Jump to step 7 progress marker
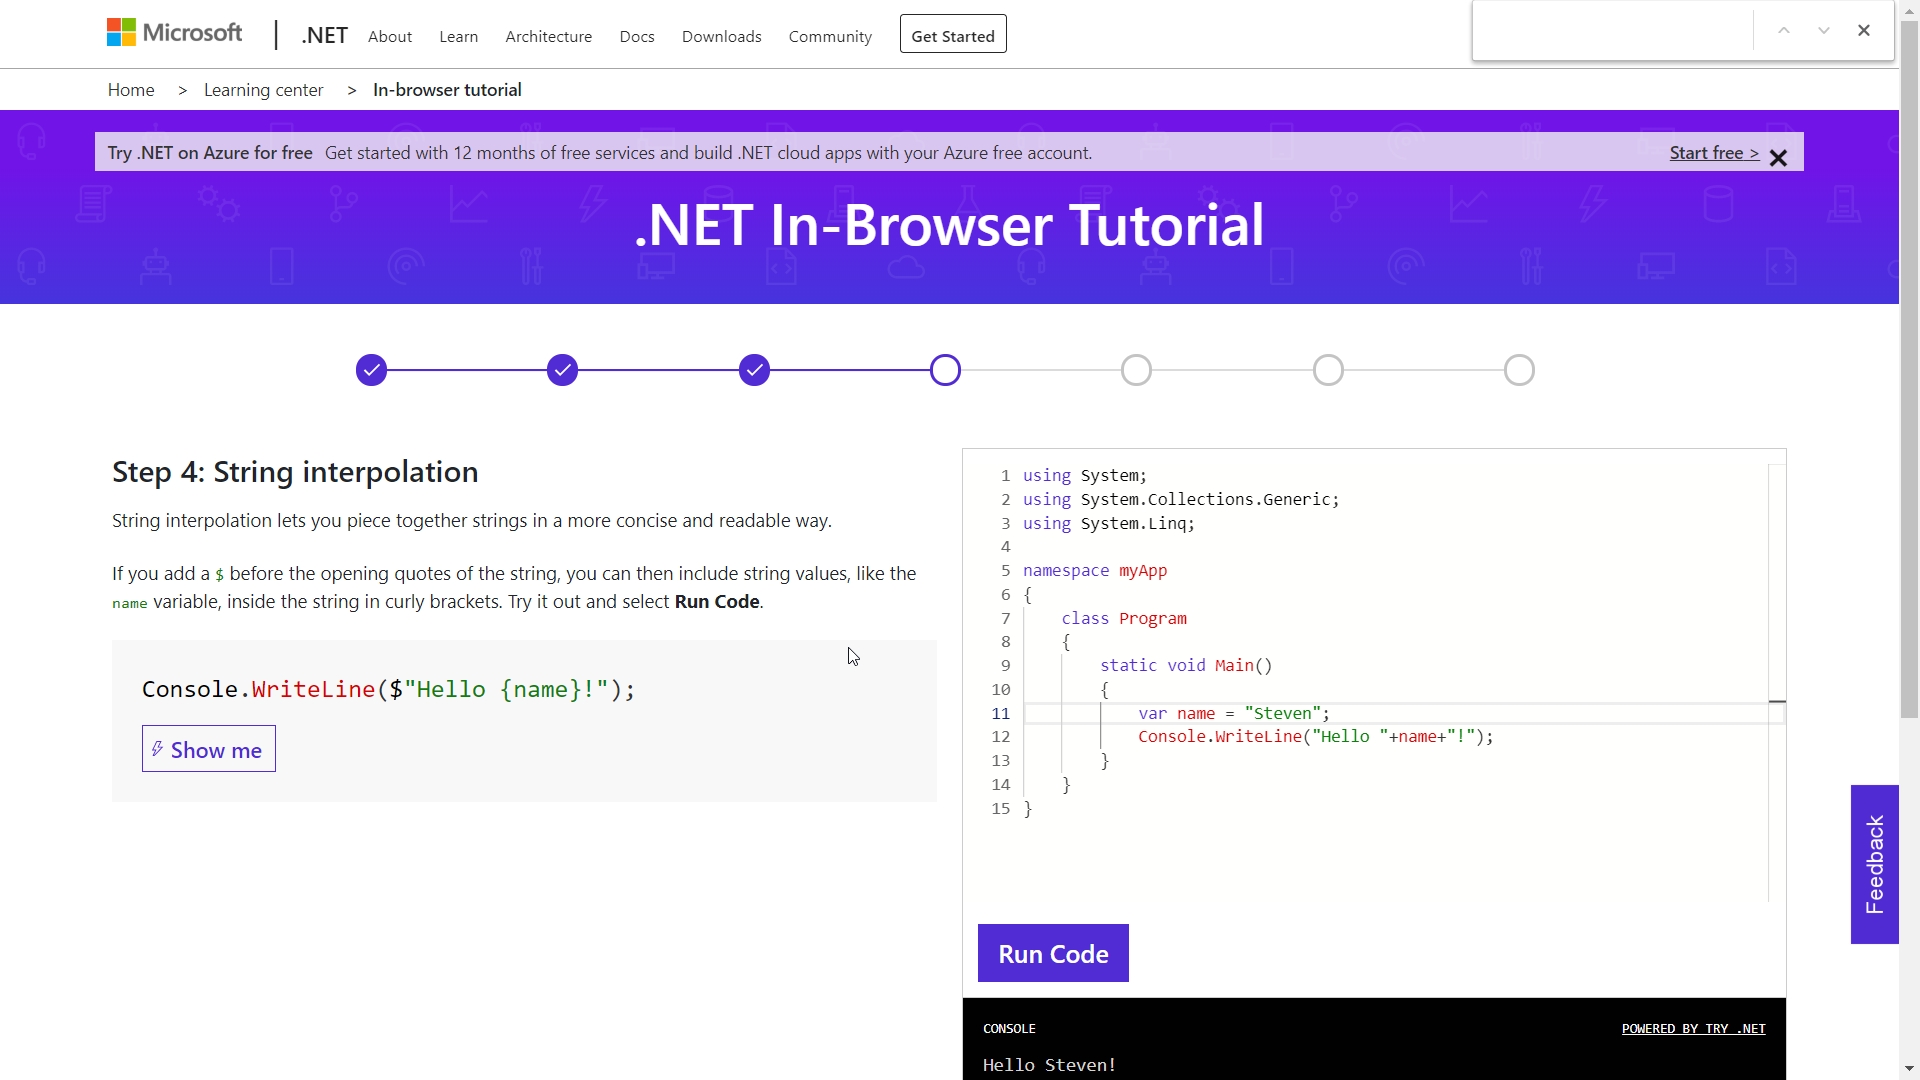This screenshot has height=1080, width=1920. point(1520,370)
